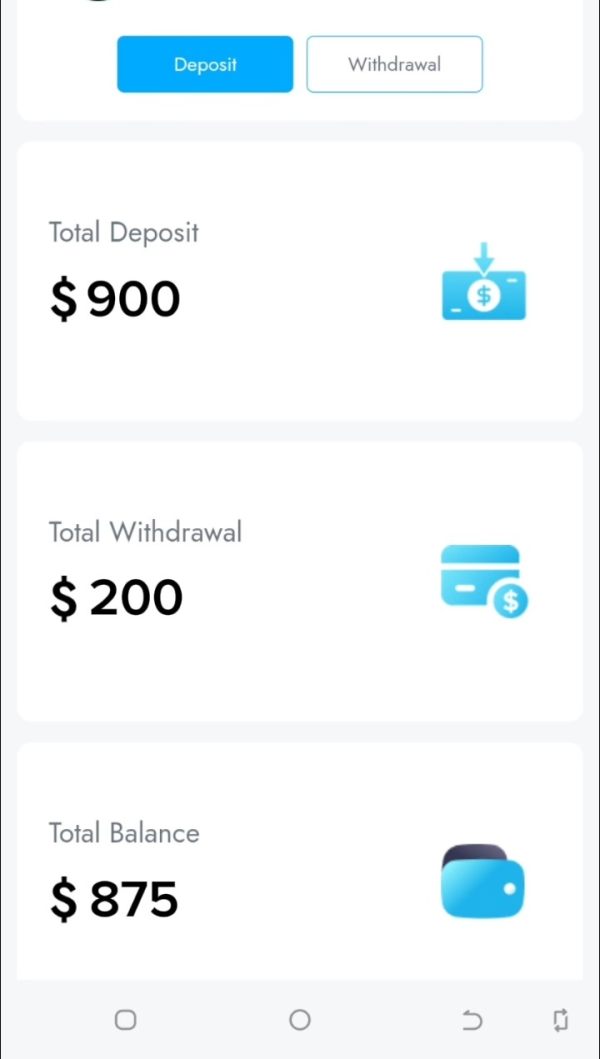Select the Total Balance label

point(124,833)
